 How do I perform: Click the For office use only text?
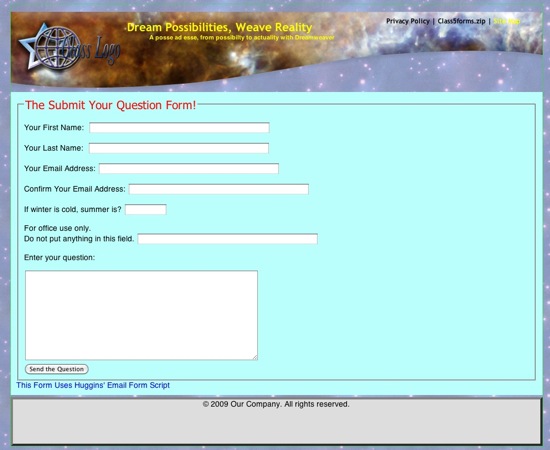point(57,228)
